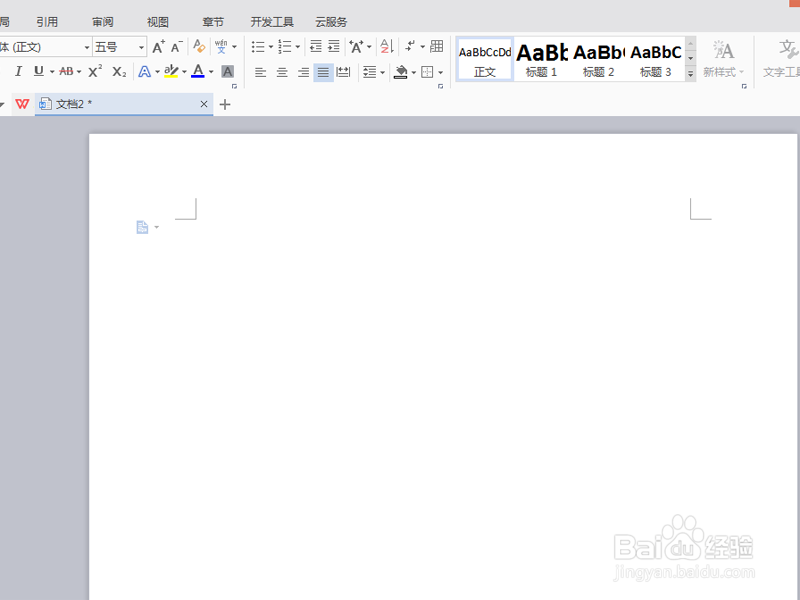Viewport: 800px width, 600px height.
Task: Apply paragraph shading fill color
Action: [x=401, y=72]
